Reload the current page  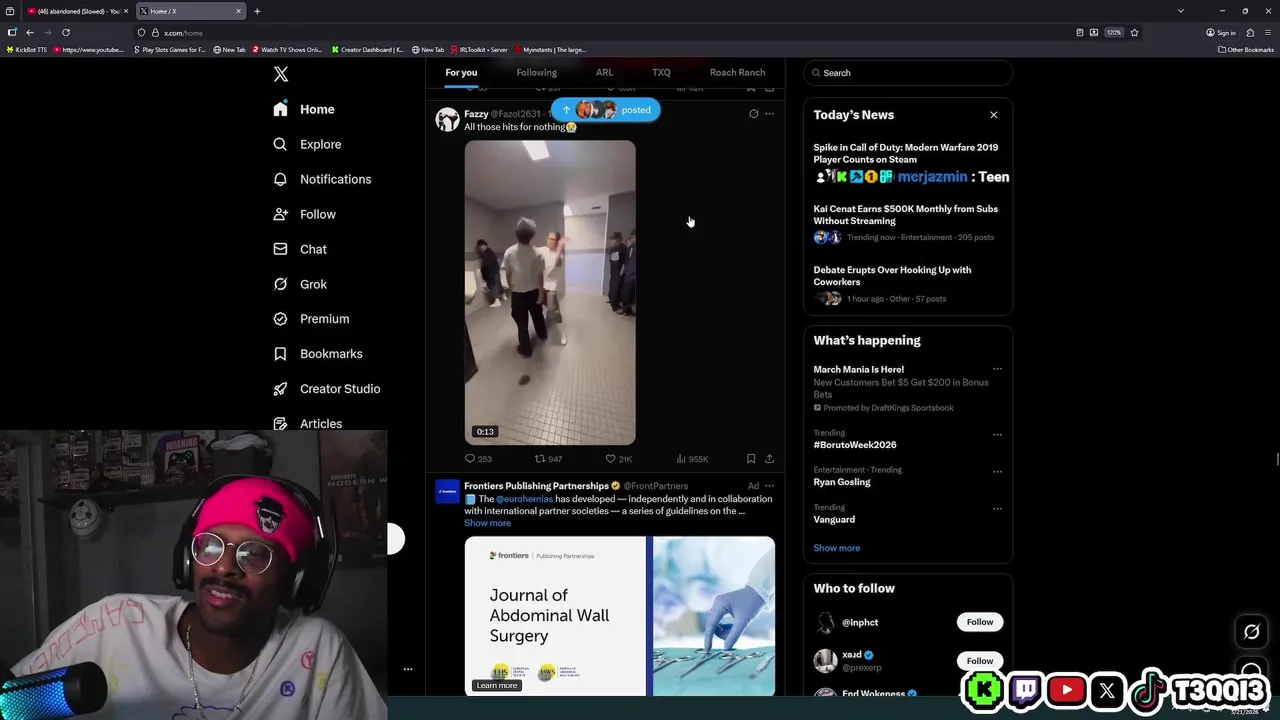(66, 32)
